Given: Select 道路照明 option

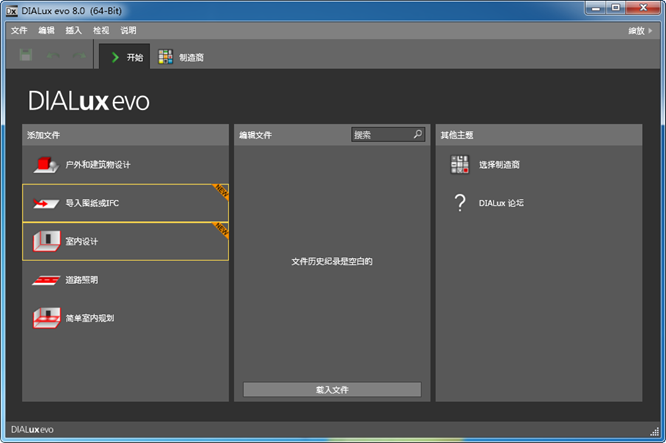Looking at the screenshot, I should pyautogui.click(x=125, y=280).
